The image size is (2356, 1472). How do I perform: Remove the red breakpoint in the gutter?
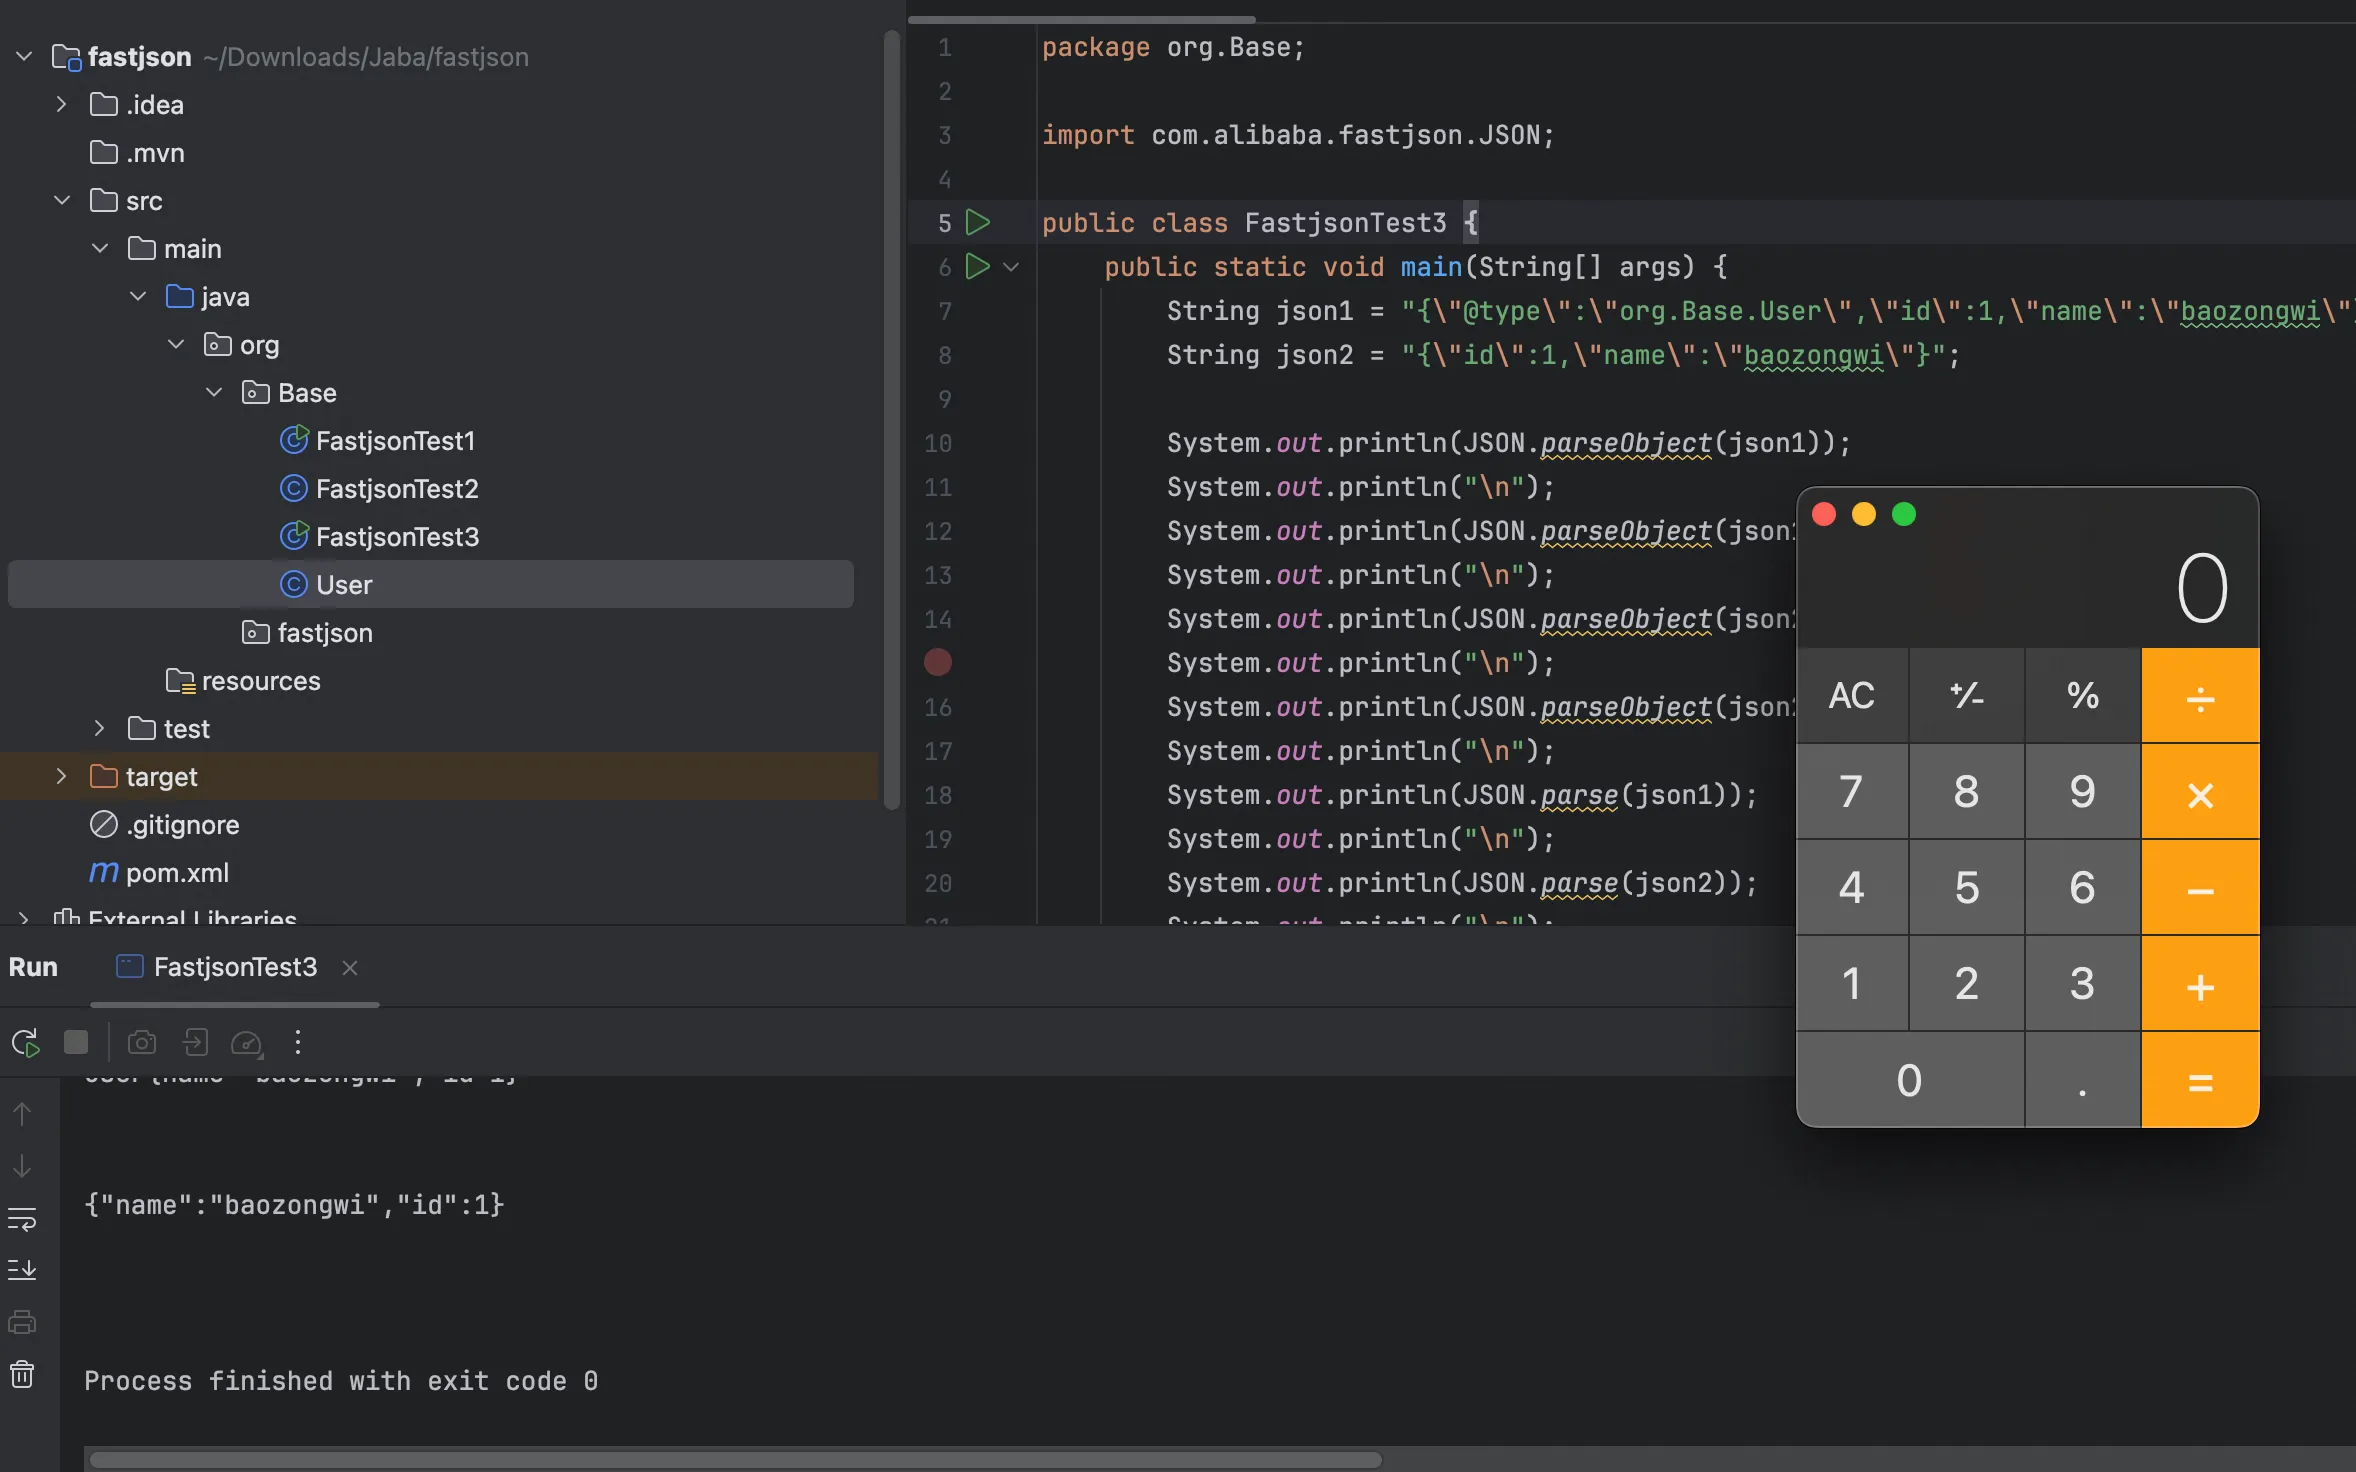[938, 662]
